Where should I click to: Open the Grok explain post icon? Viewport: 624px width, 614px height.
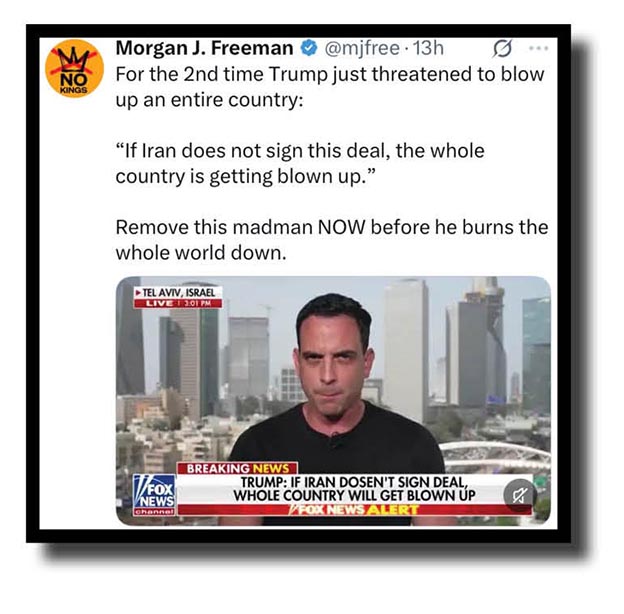[502, 49]
